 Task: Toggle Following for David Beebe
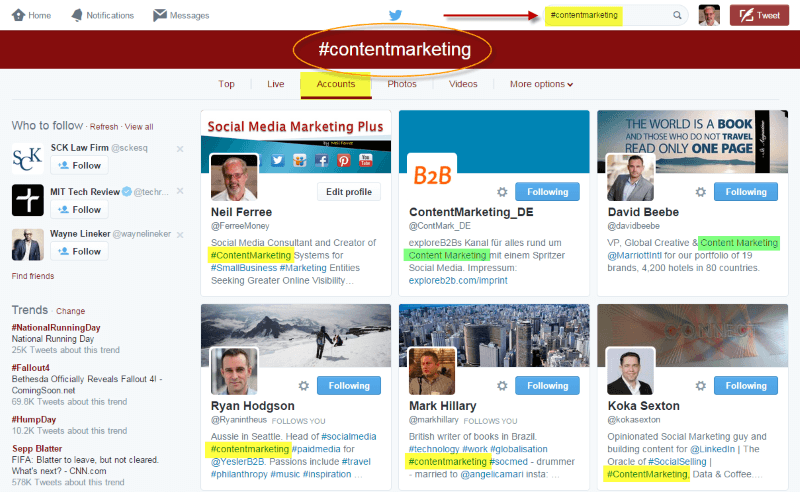[745, 191]
